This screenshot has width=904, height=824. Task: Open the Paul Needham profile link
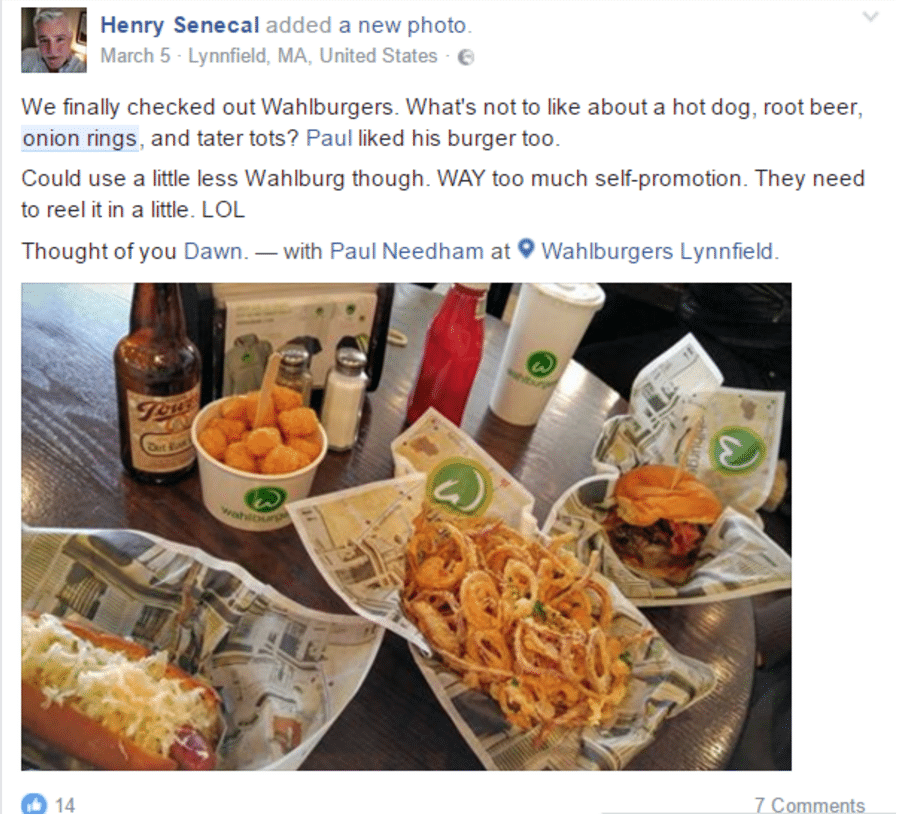click(x=406, y=251)
